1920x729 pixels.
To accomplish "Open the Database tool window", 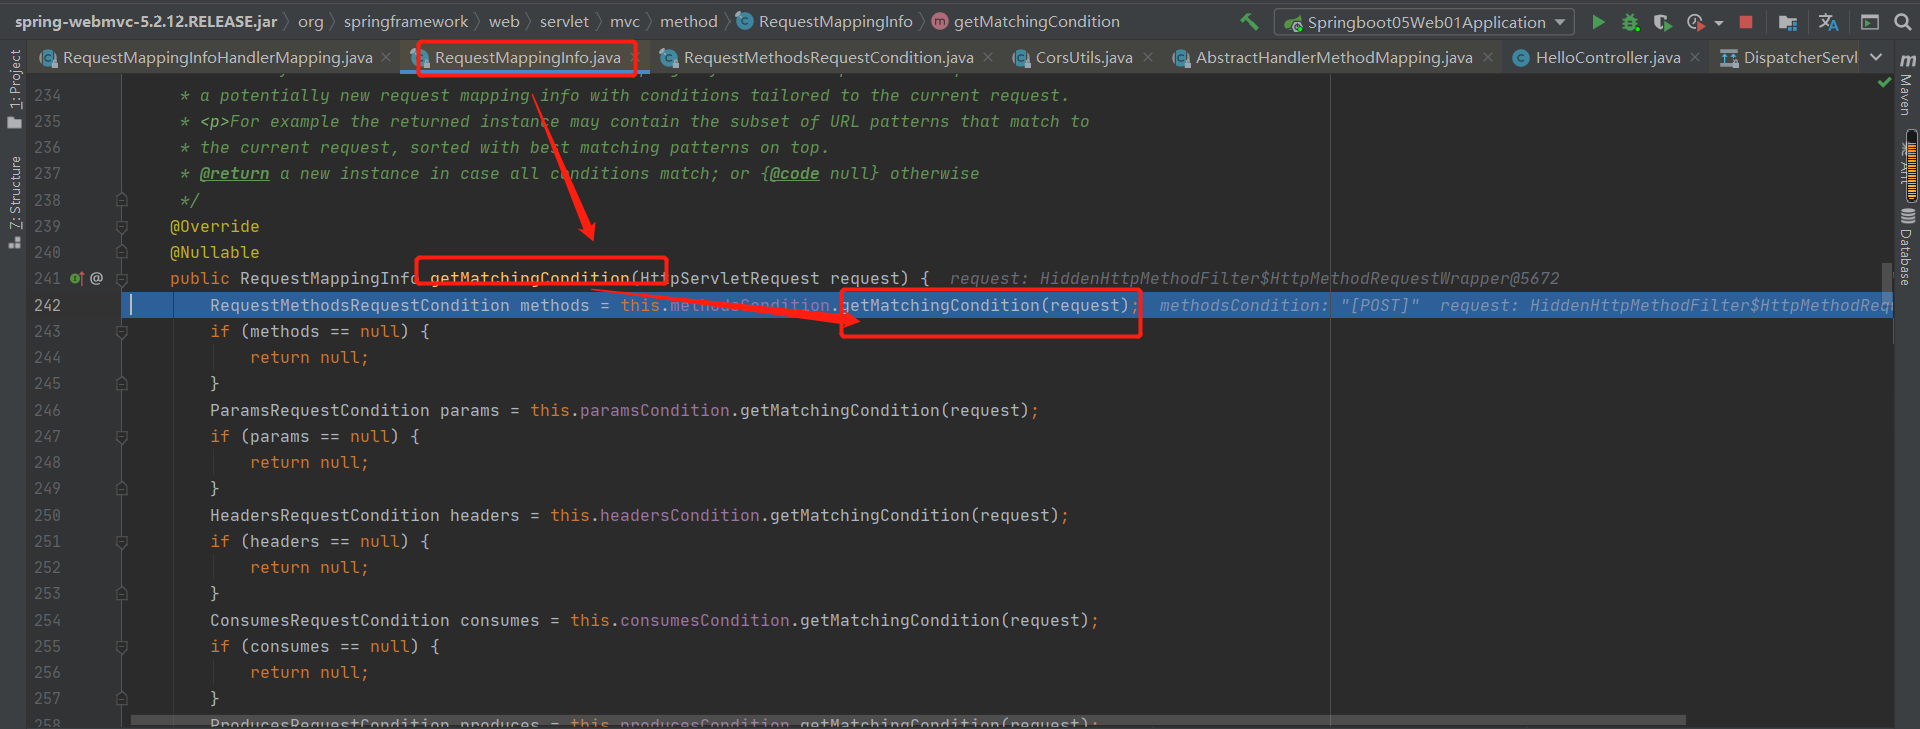I will [x=1907, y=247].
